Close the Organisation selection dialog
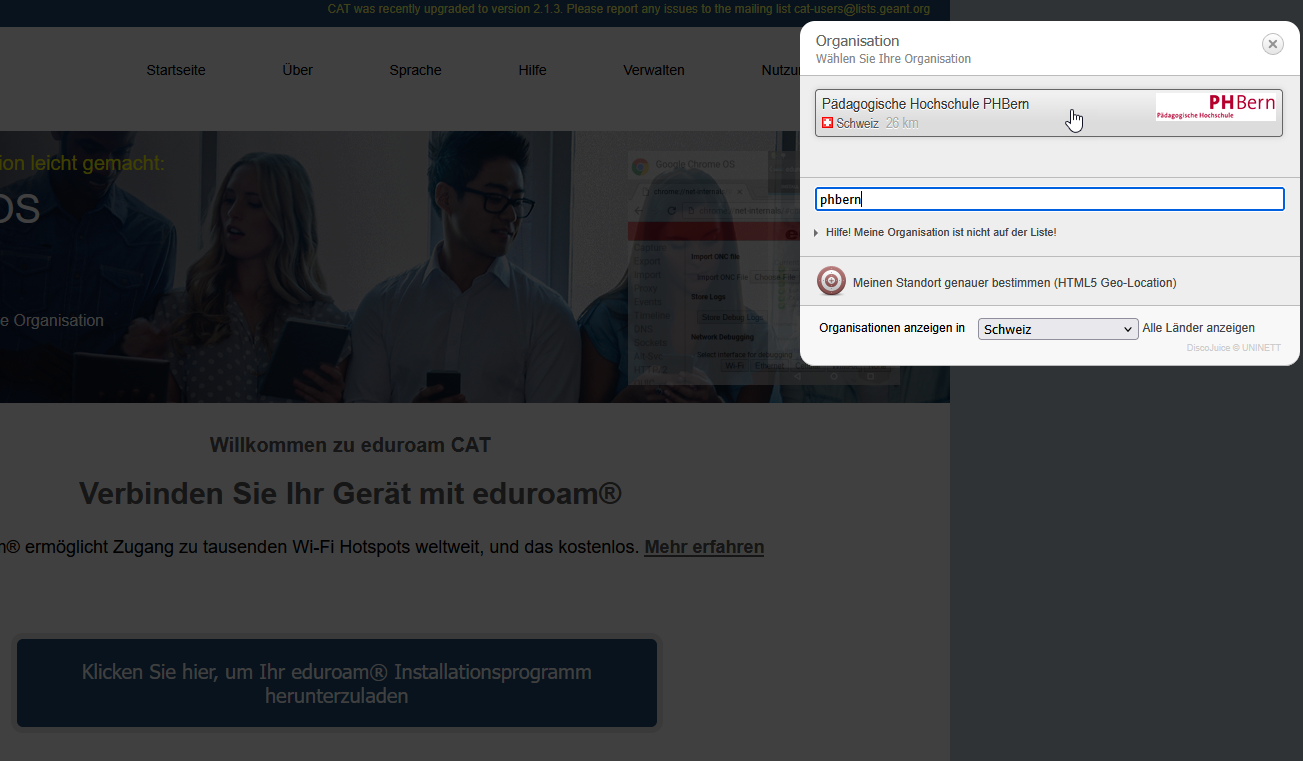1303x761 pixels. (x=1272, y=44)
